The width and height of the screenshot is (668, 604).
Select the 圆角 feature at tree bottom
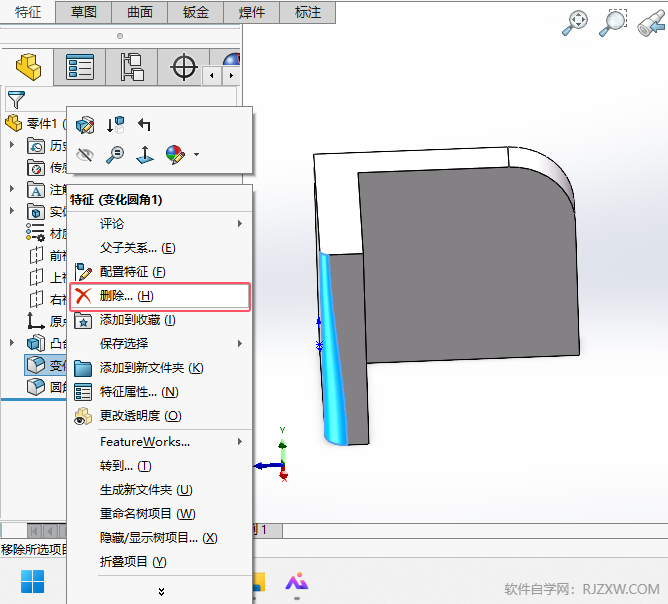46,387
